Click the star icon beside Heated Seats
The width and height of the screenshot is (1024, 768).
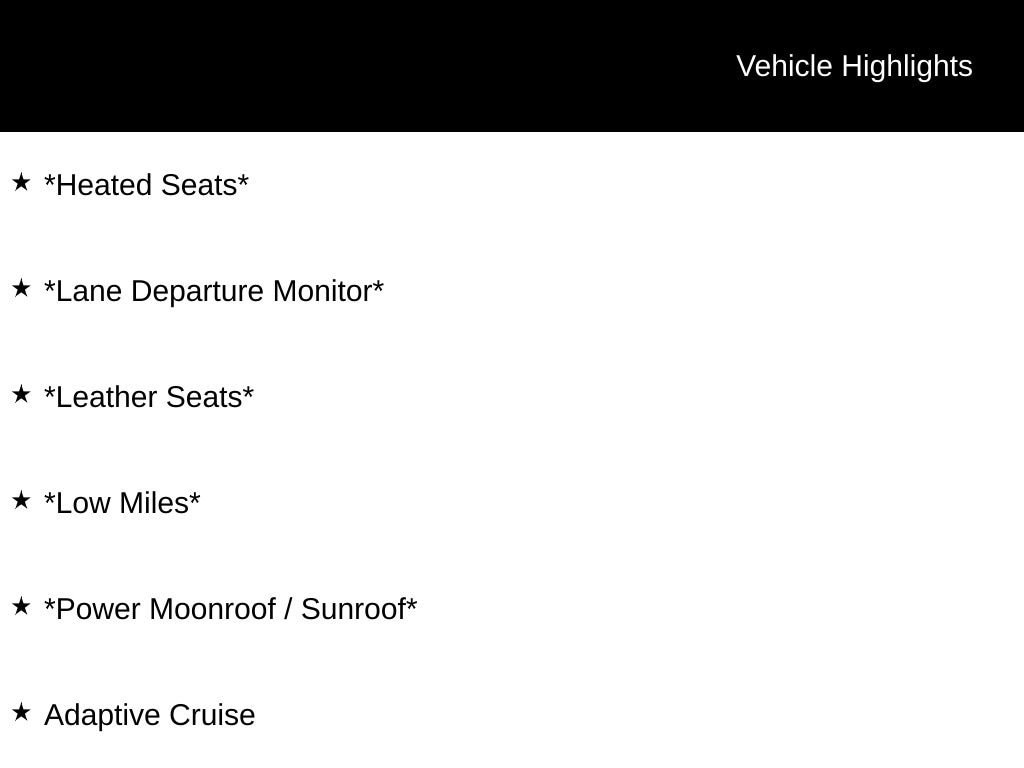point(21,182)
